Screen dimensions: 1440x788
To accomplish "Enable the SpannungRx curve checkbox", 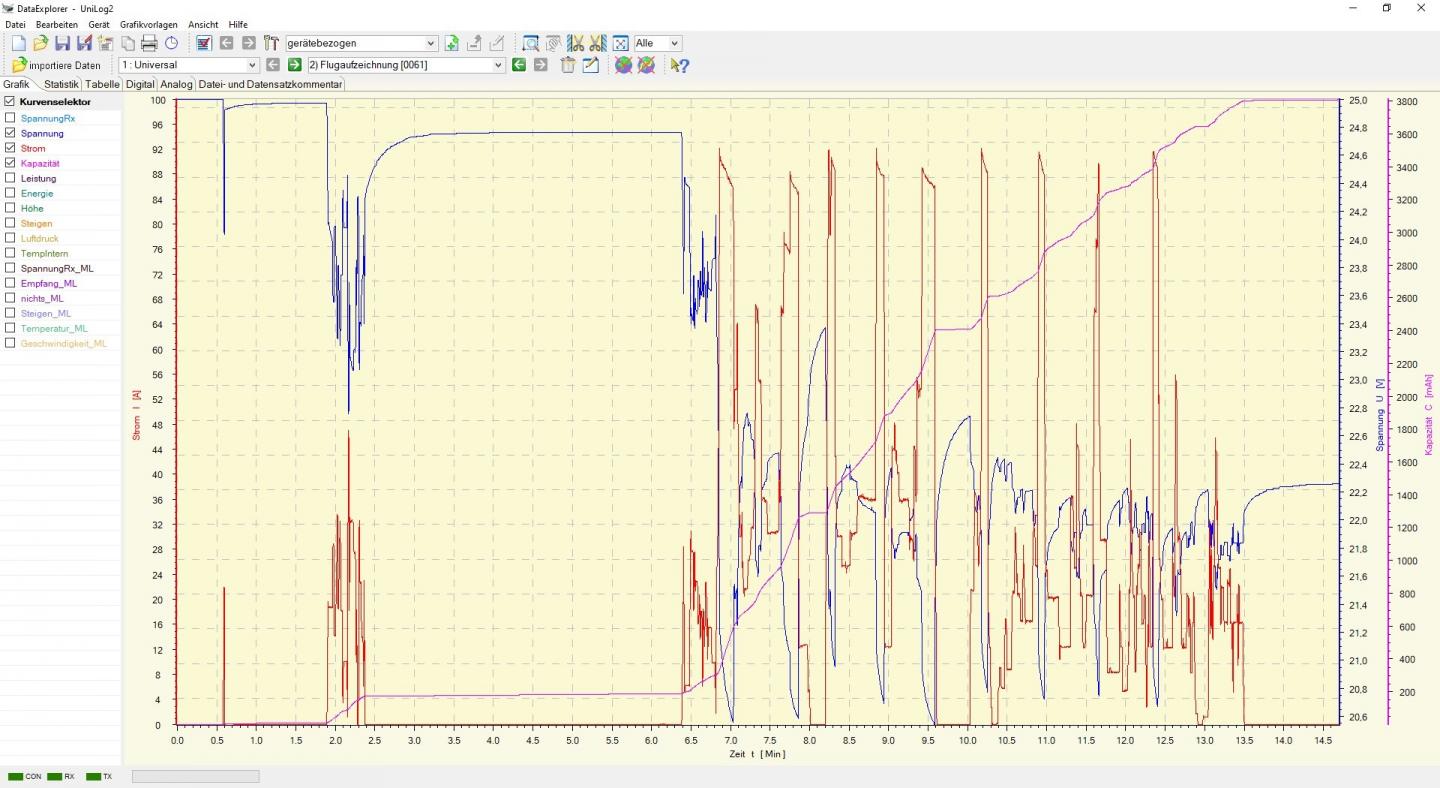I will (x=10, y=118).
